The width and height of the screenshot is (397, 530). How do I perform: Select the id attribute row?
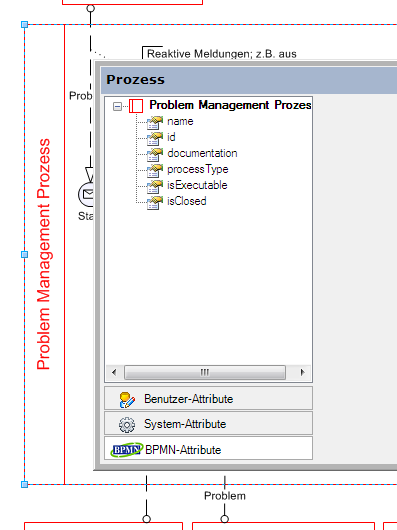coord(171,137)
